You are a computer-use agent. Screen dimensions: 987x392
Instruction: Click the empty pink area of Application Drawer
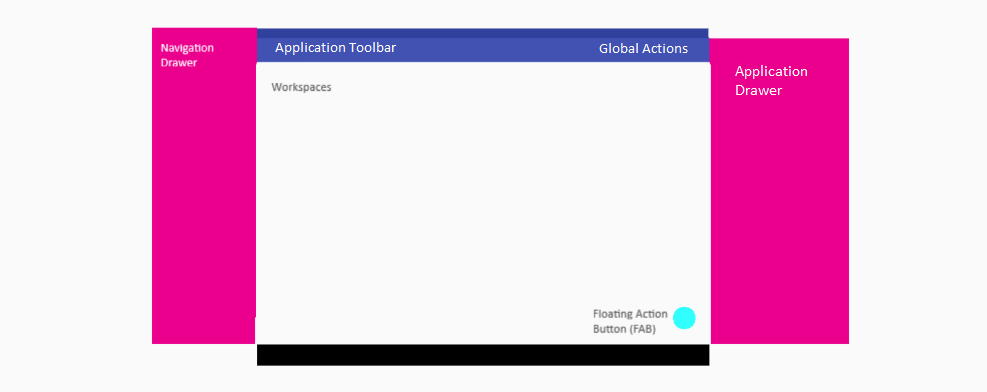click(779, 220)
